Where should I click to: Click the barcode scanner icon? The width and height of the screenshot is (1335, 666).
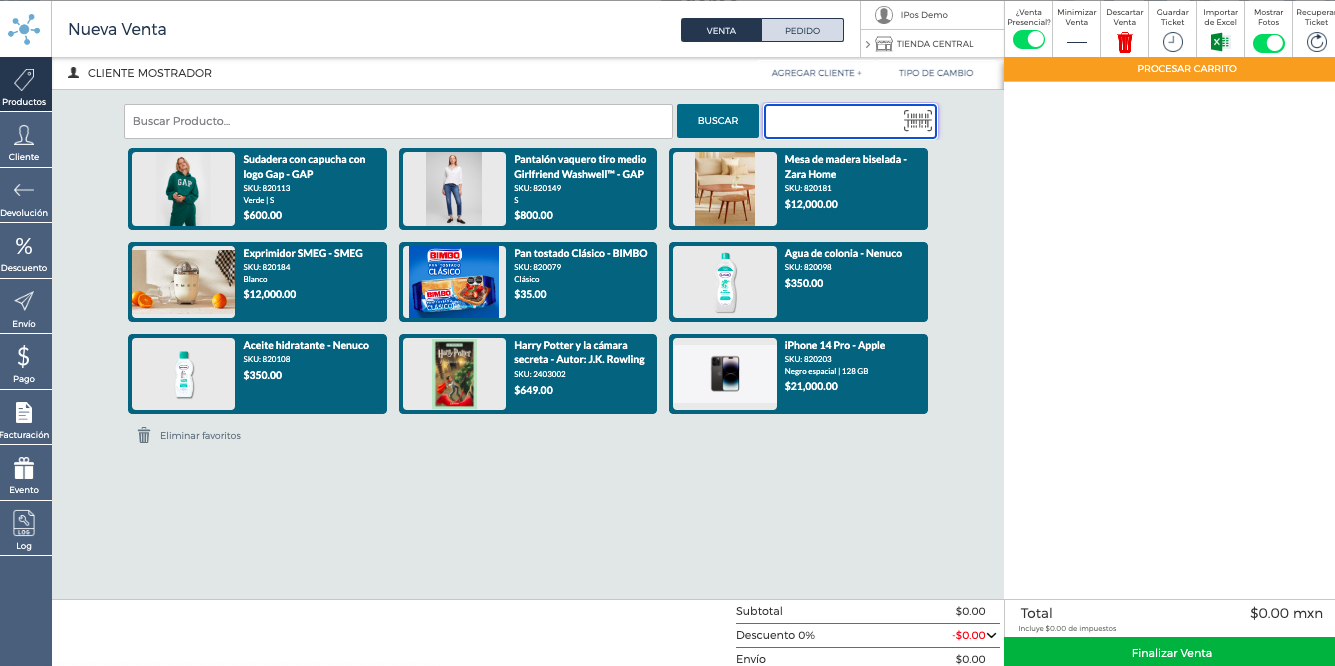(918, 121)
